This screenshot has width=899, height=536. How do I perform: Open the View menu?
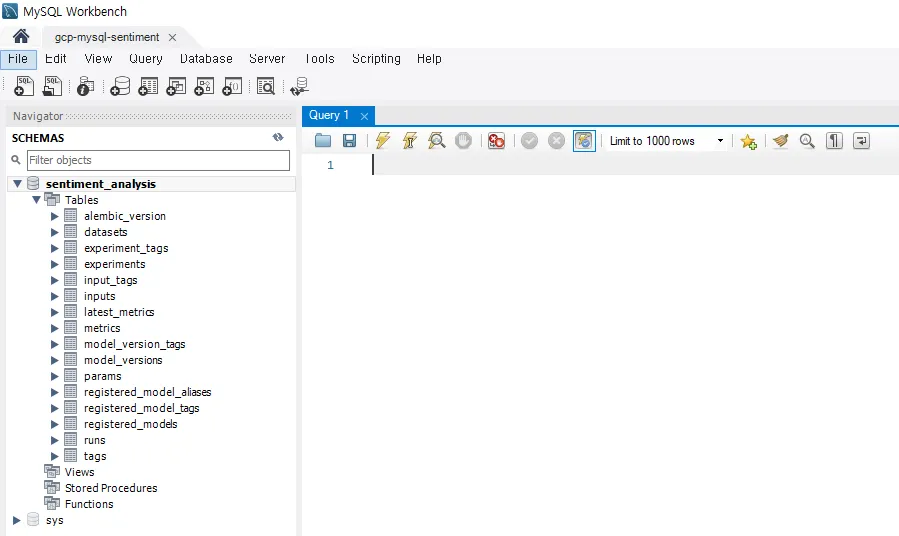coord(98,59)
